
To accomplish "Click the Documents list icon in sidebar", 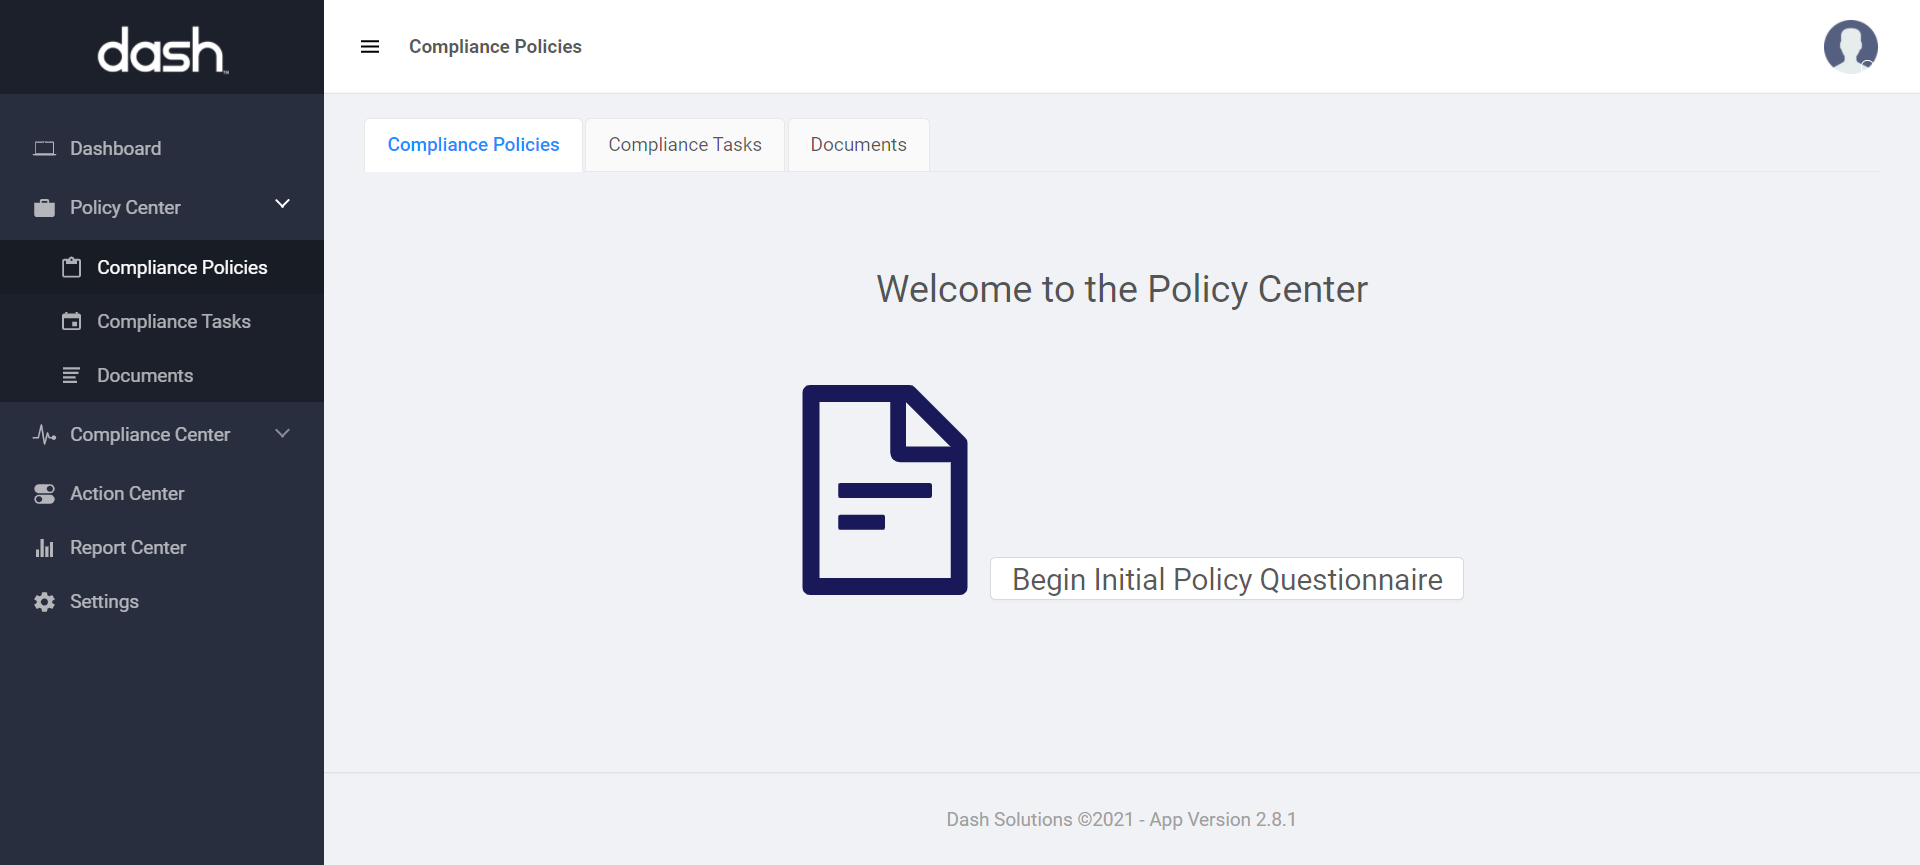I will pos(71,376).
